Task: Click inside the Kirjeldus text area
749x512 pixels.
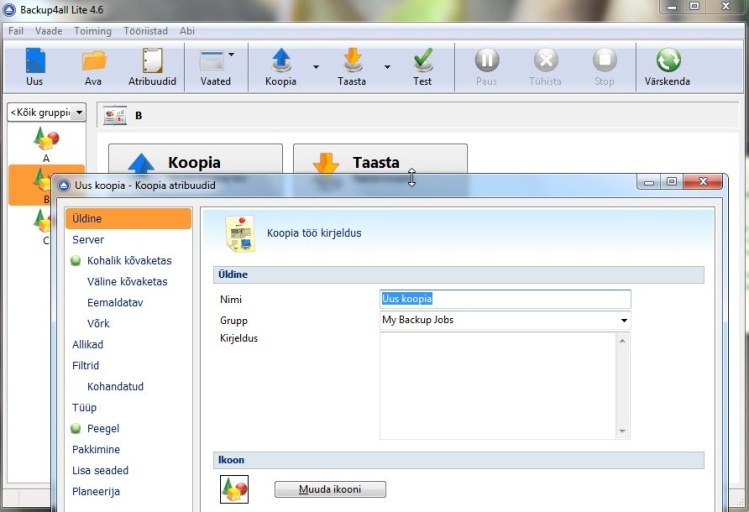Action: [x=499, y=386]
